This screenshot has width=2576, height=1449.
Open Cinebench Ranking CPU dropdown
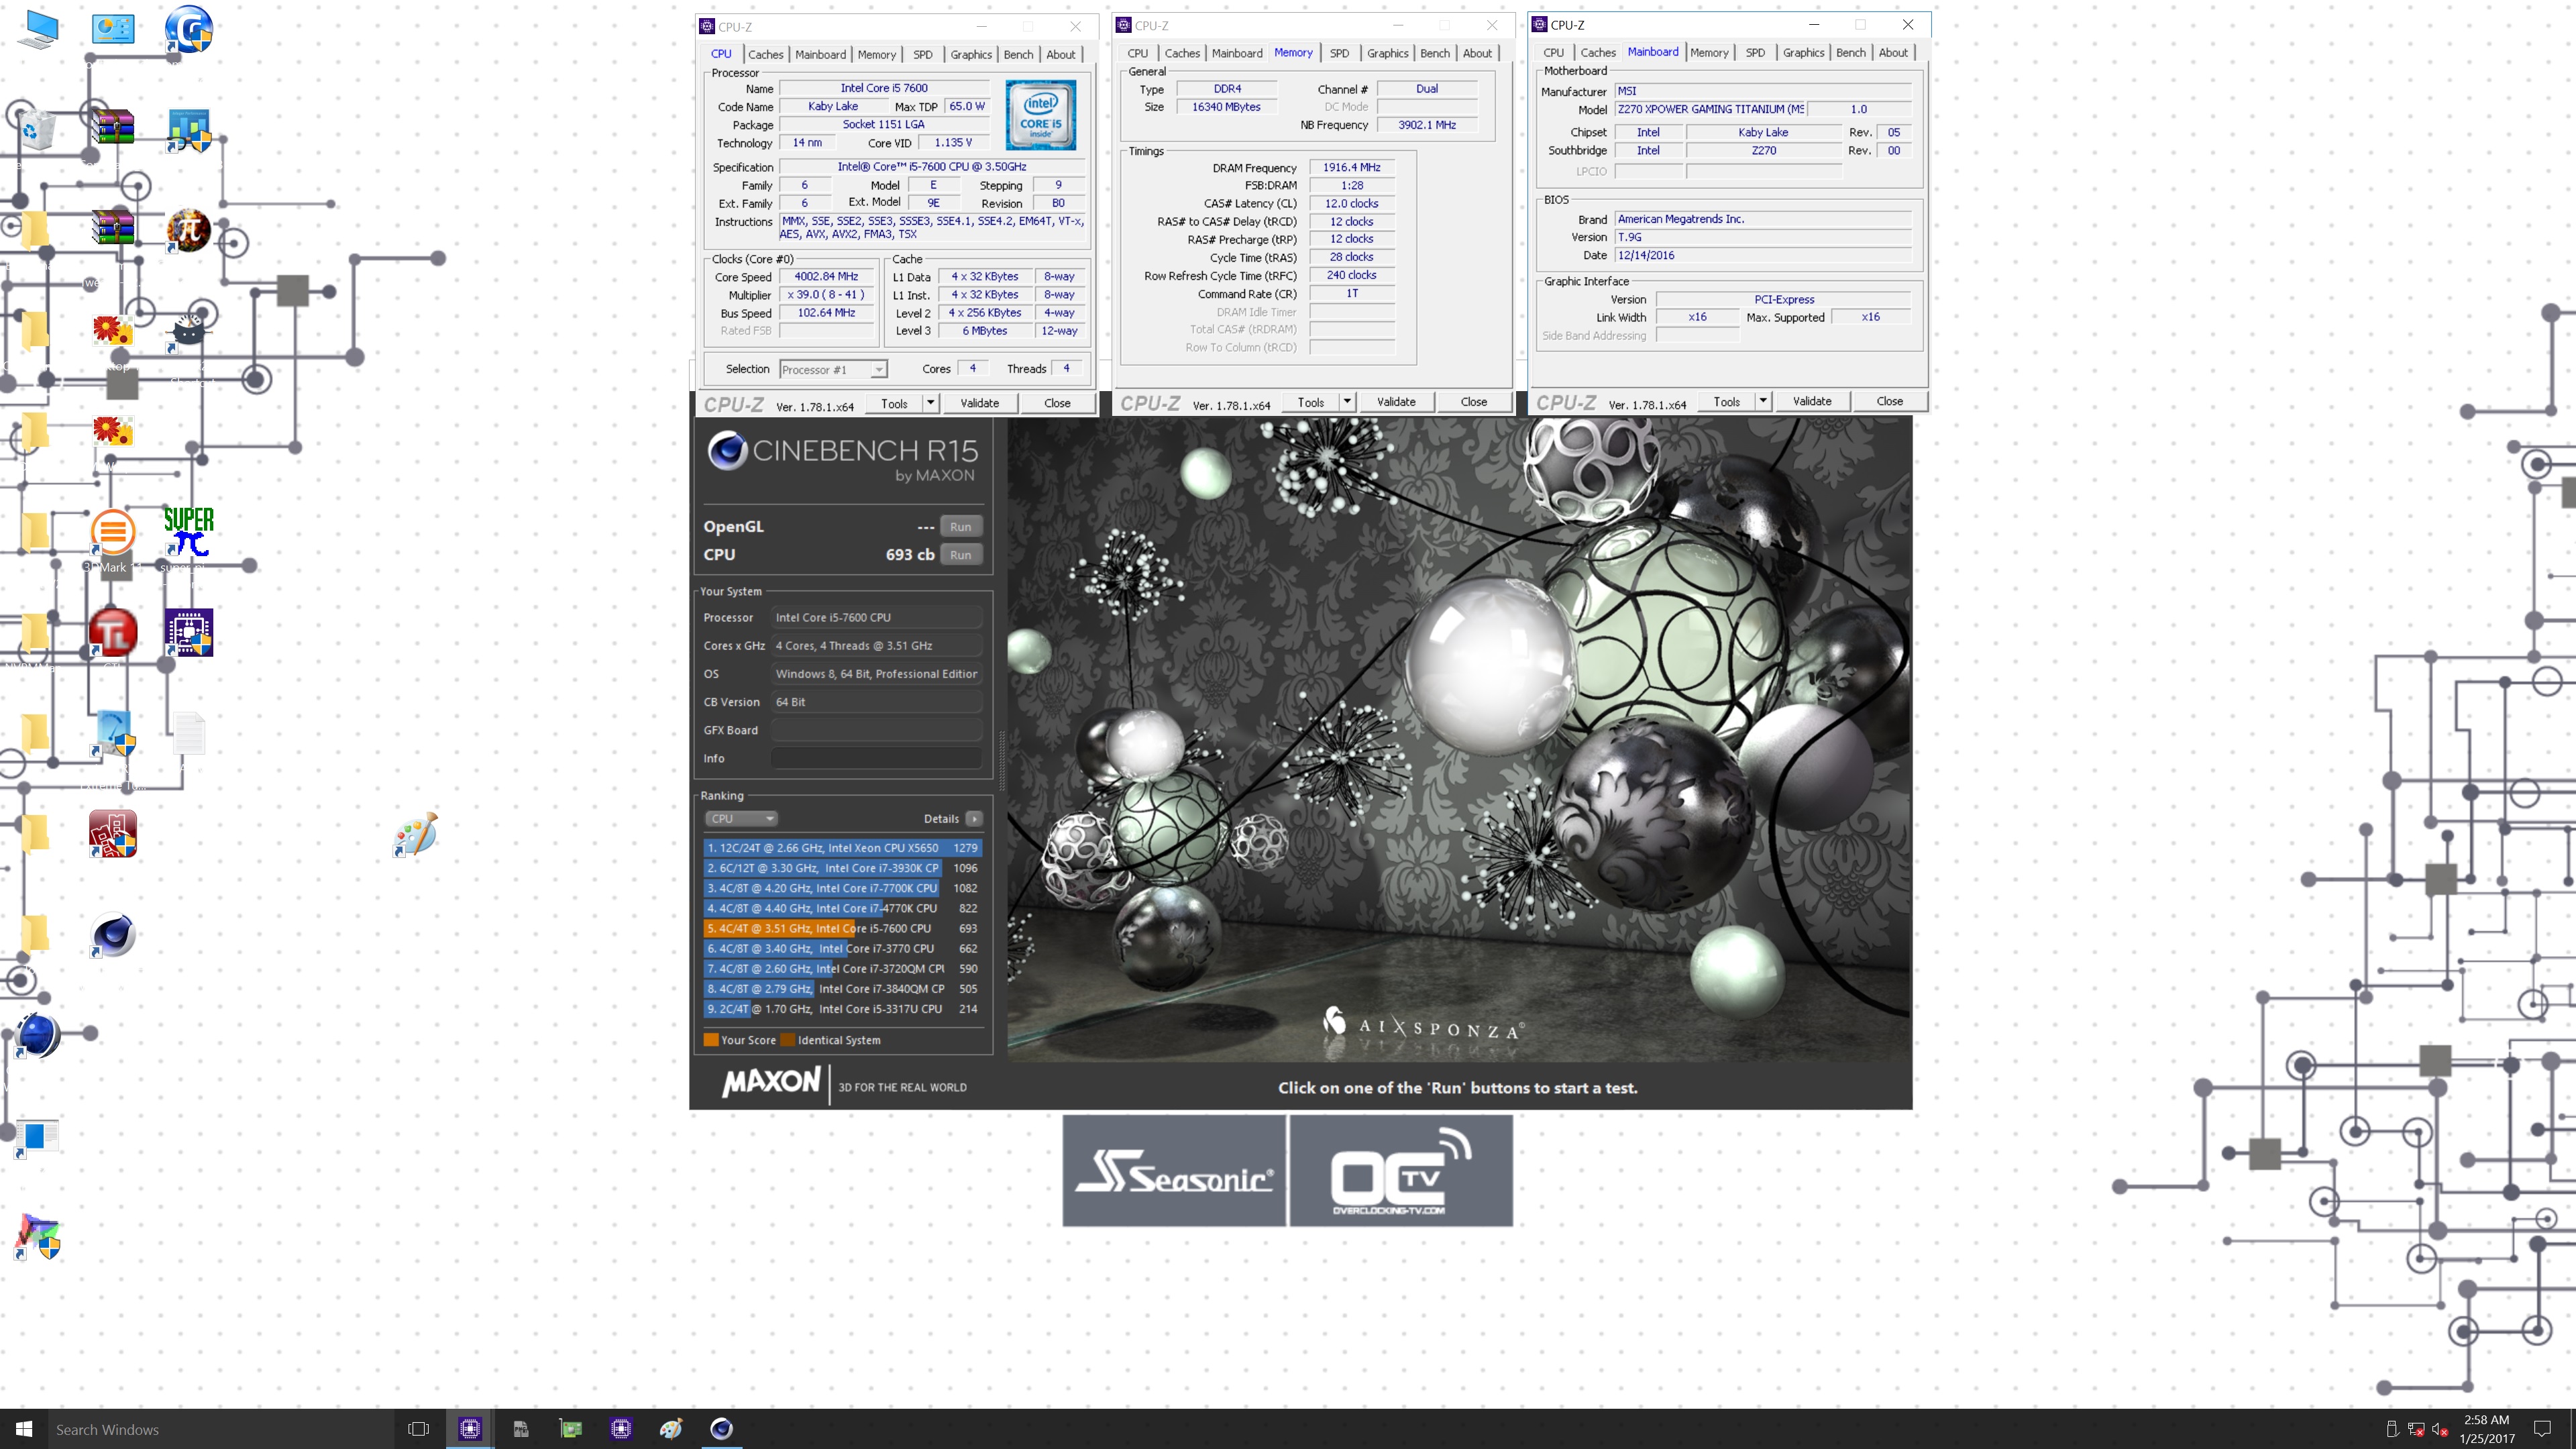(741, 819)
